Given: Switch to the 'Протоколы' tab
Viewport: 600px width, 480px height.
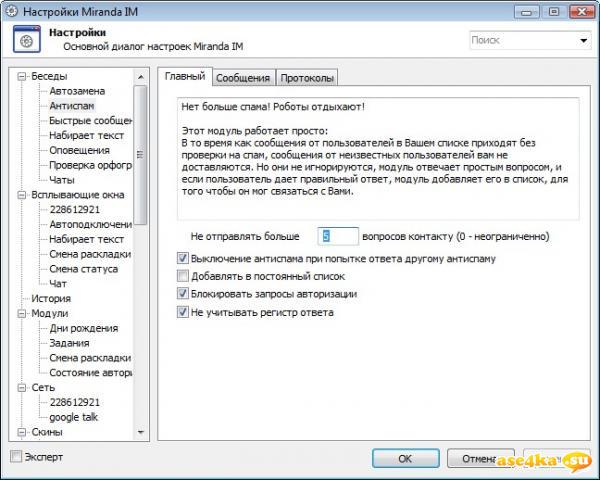Looking at the screenshot, I should tap(307, 78).
